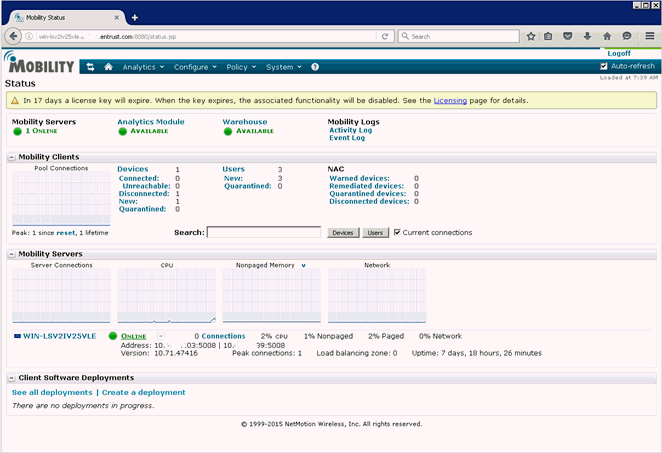Open a new browser tab with plus

tap(135, 17)
